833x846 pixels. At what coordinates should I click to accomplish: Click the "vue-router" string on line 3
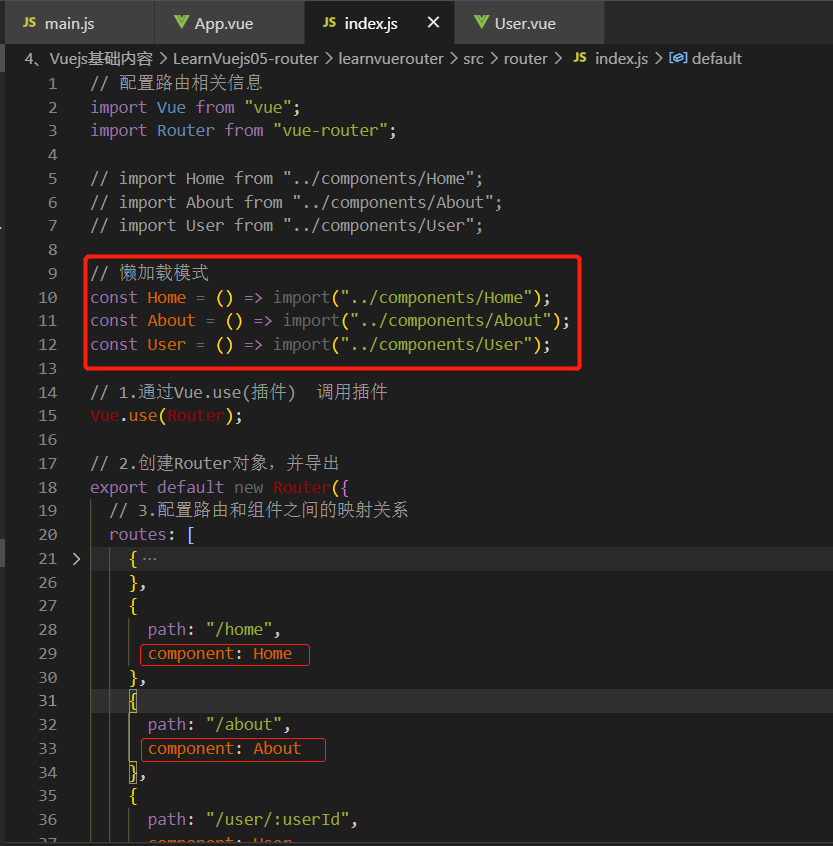330,131
